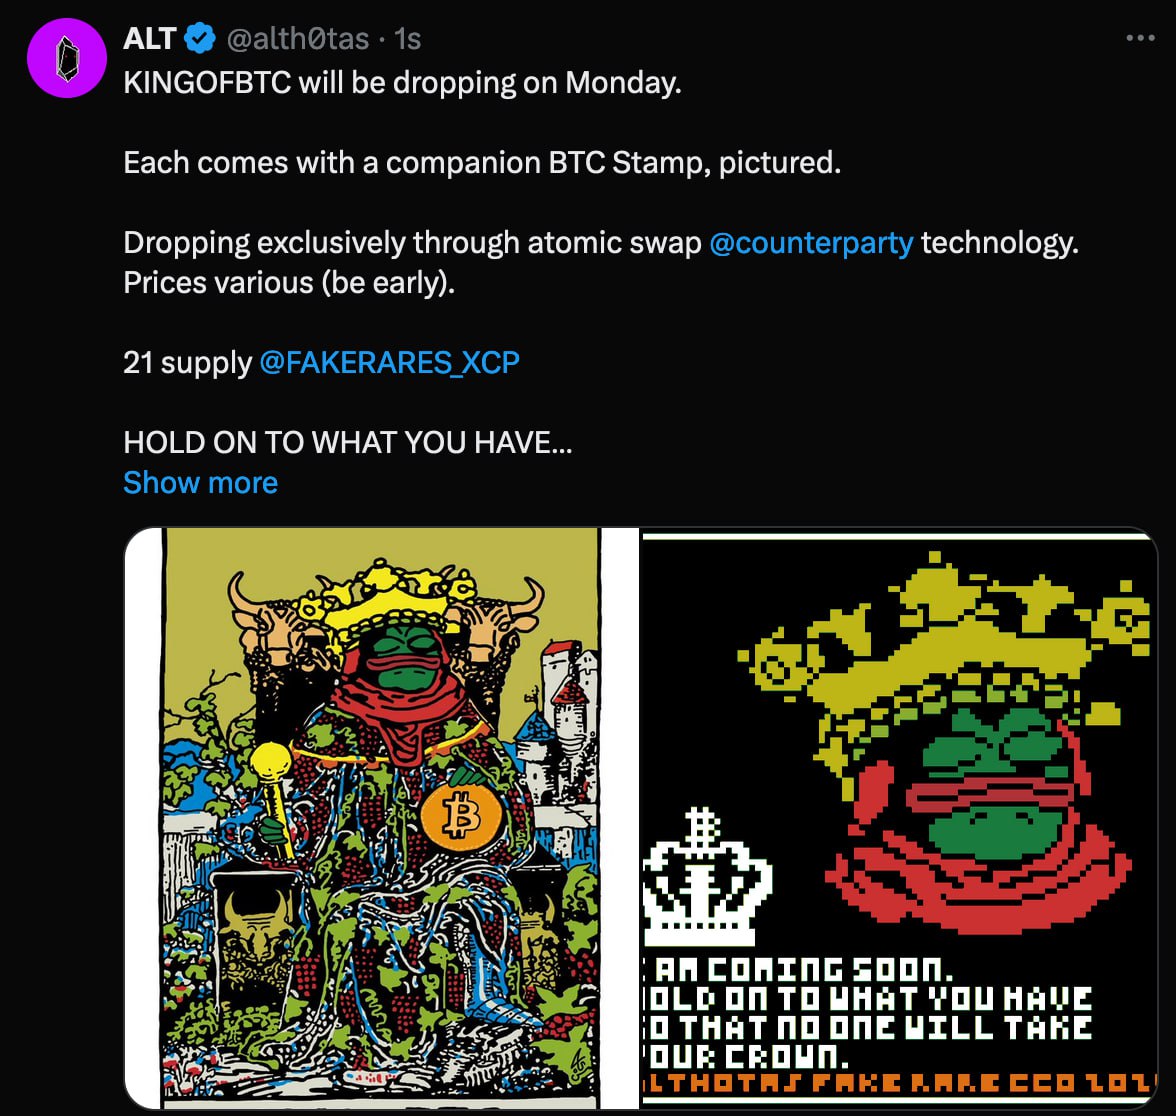Open the @FAKERARES_XCP mention link
1176x1116 pixels.
coord(389,362)
